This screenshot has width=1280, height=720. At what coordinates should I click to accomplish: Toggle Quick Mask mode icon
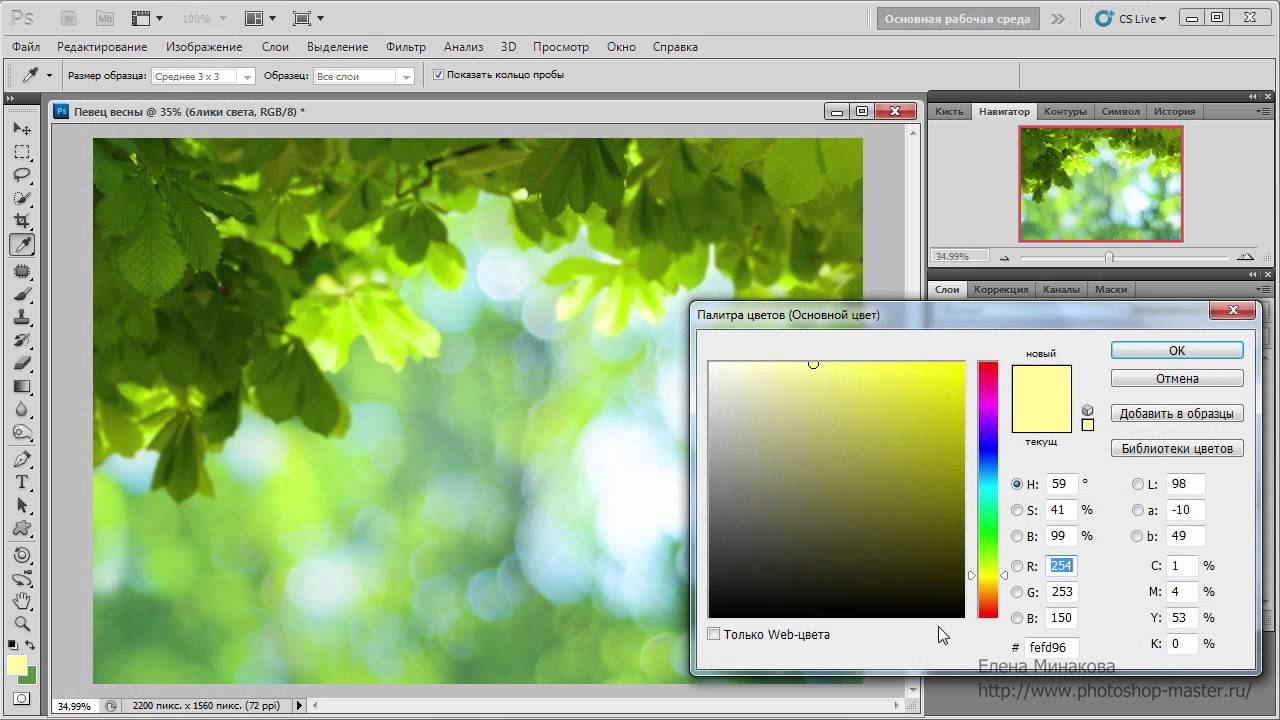tap(22, 699)
